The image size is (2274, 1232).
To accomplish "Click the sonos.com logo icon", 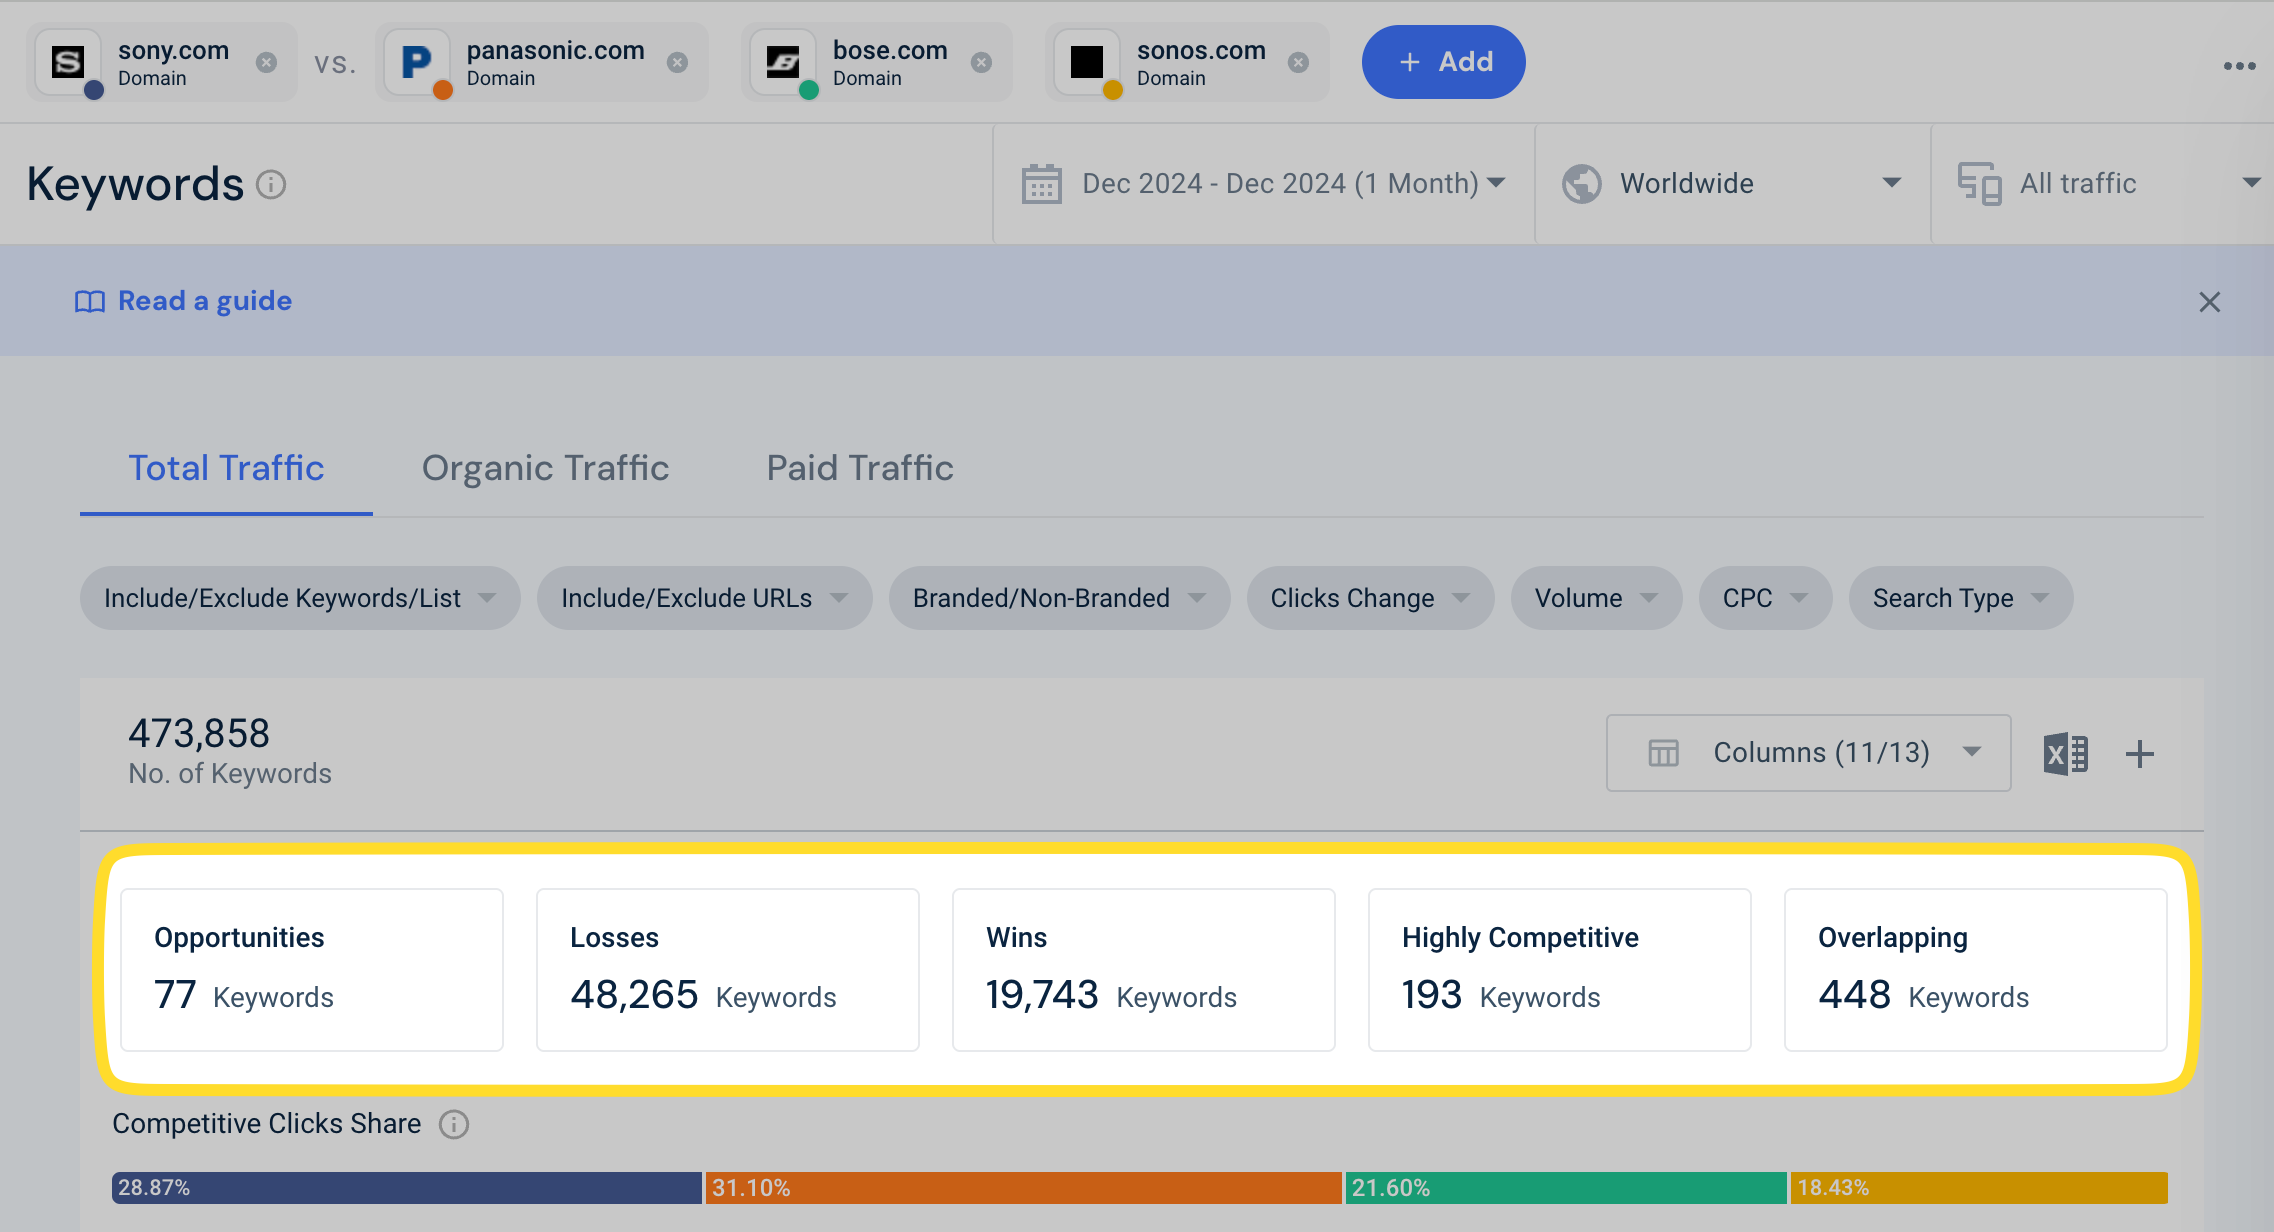I will pyautogui.click(x=1087, y=62).
